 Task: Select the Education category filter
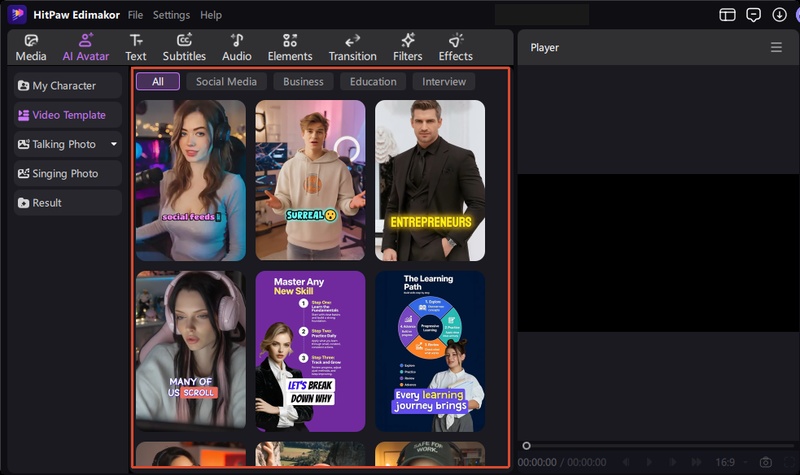pyautogui.click(x=373, y=82)
